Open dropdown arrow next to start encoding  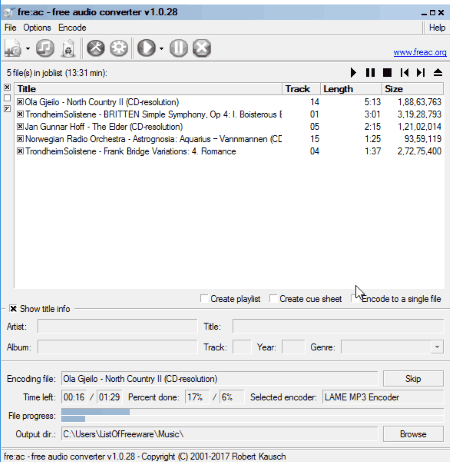[161, 49]
